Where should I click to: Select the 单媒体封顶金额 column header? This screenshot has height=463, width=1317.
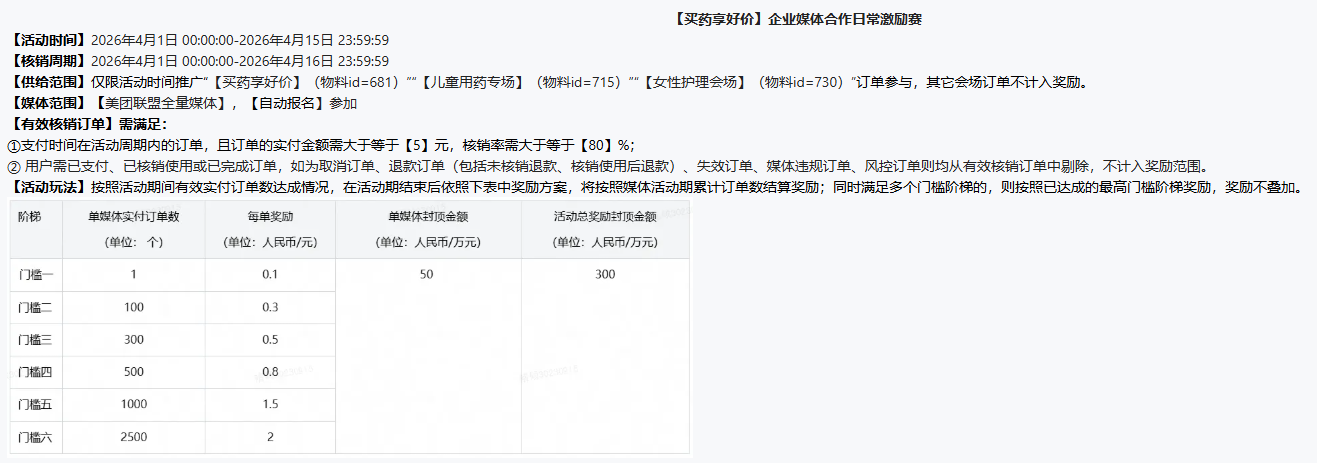pos(427,216)
